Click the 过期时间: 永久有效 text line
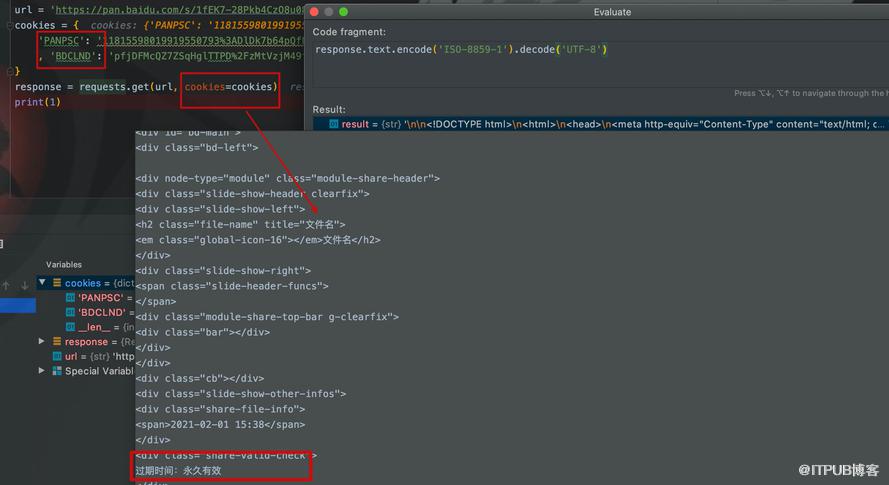The height and width of the screenshot is (485, 889). [178, 470]
